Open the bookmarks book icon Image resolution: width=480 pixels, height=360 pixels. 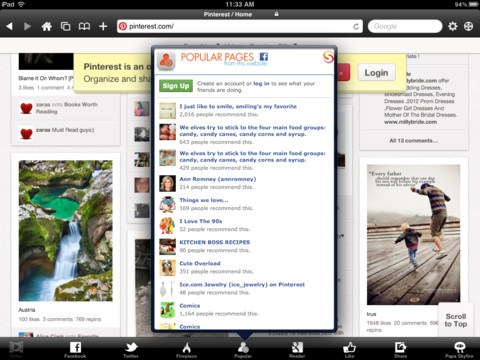tap(84, 26)
